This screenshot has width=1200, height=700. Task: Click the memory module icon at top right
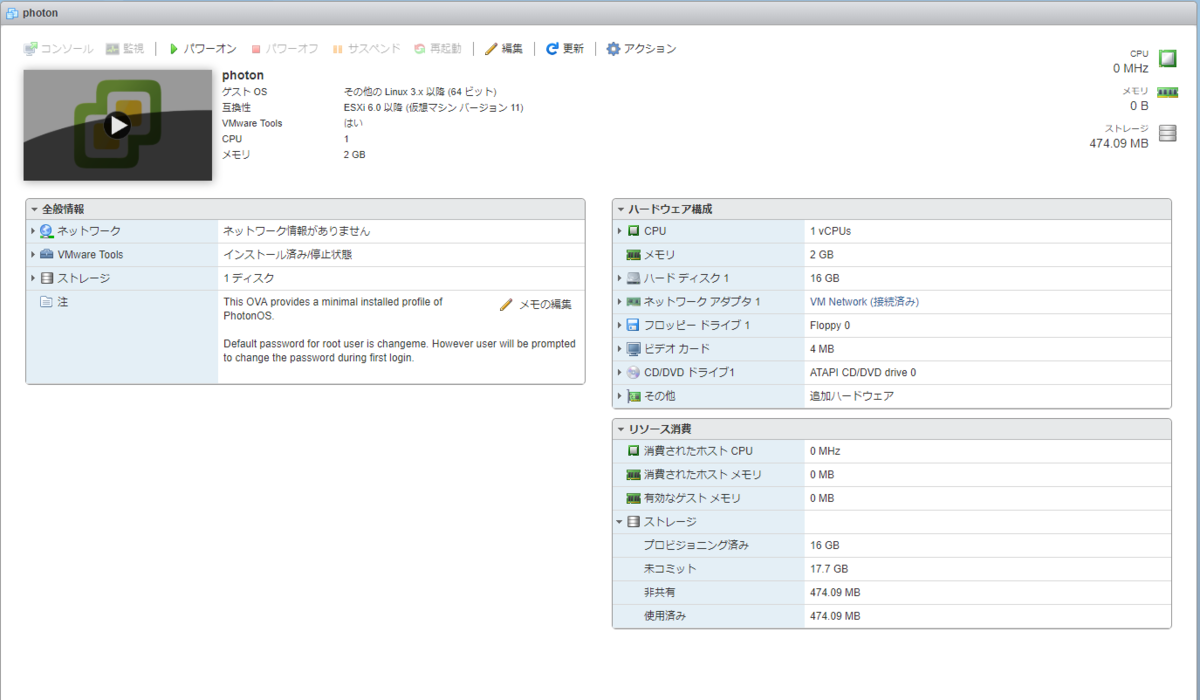tap(1167, 92)
